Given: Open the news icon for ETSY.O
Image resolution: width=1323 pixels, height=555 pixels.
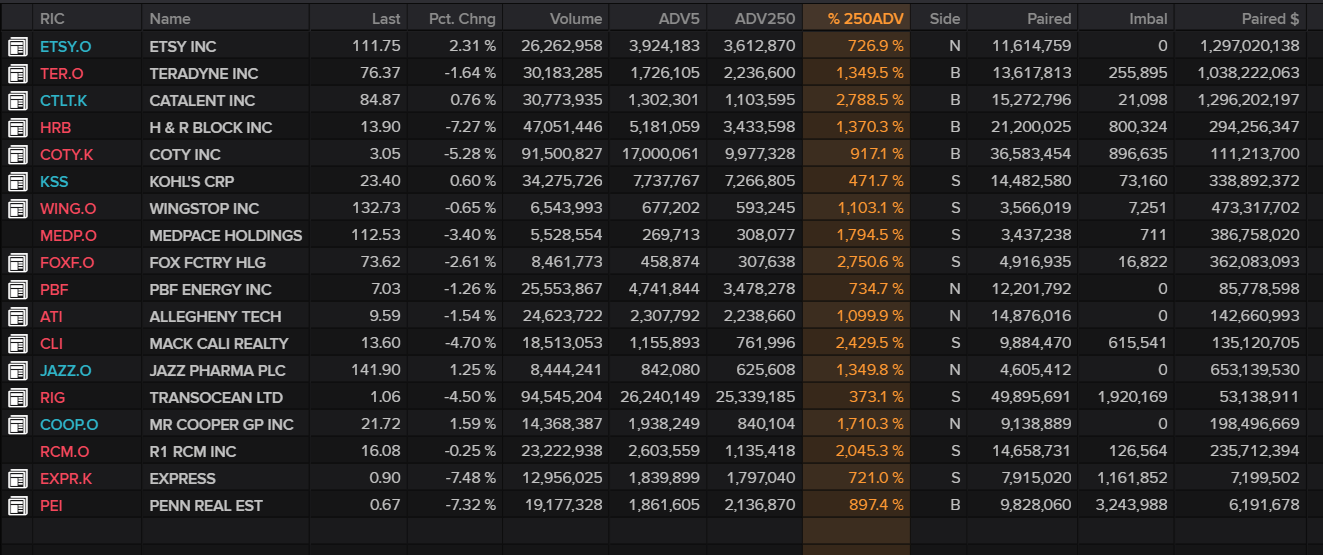Looking at the screenshot, I should 17,46.
